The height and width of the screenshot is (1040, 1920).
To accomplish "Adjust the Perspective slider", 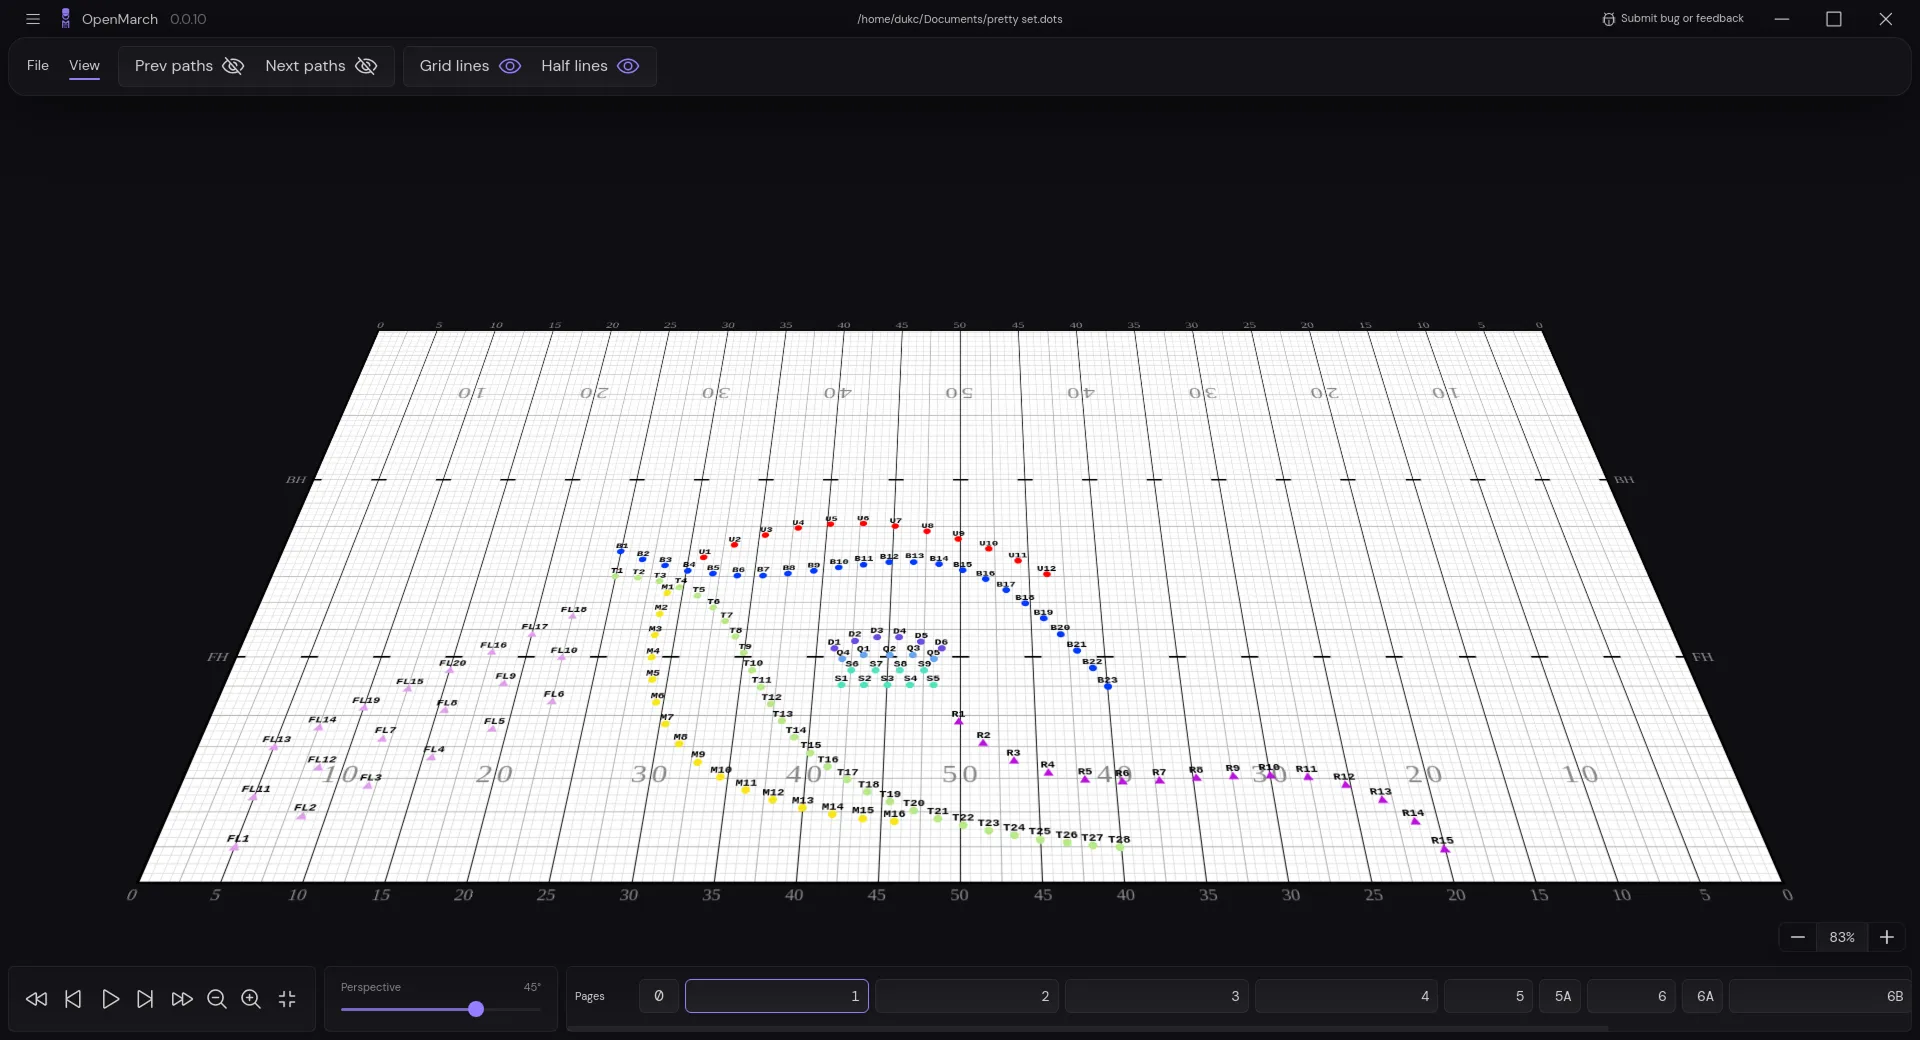I will click(475, 1009).
